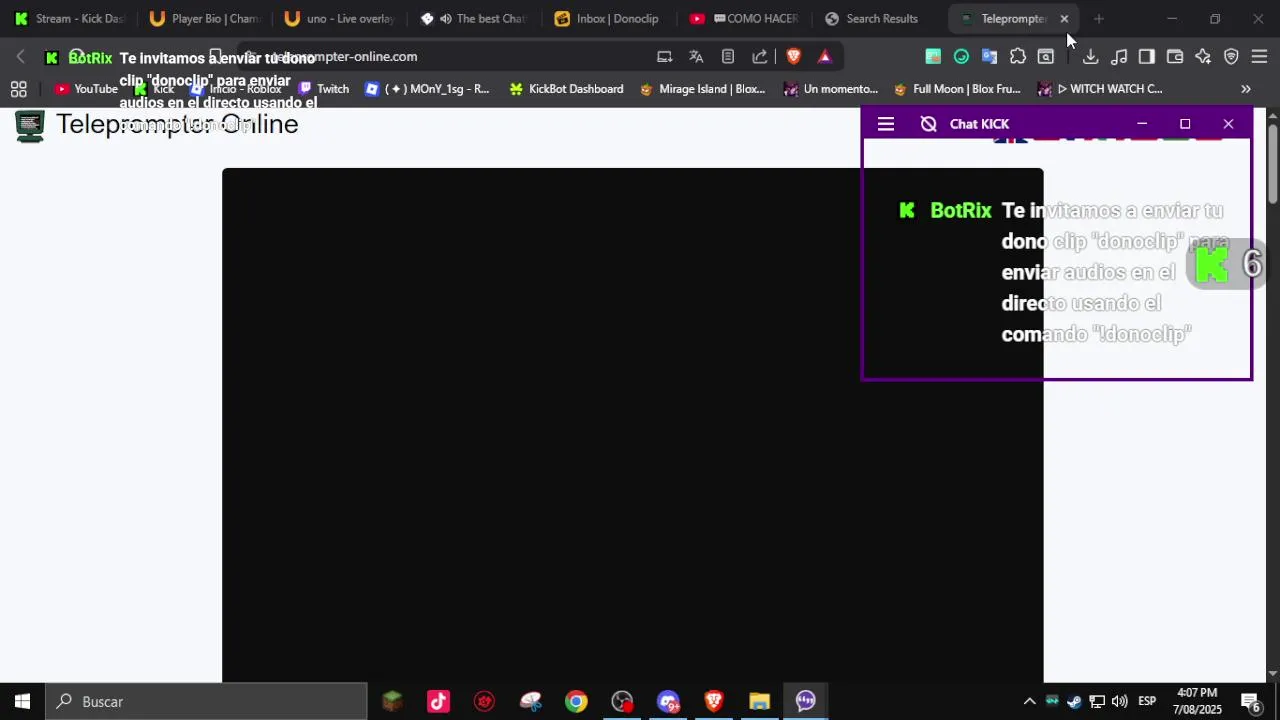Open the Mirage Island Blox bookmark

702,89
